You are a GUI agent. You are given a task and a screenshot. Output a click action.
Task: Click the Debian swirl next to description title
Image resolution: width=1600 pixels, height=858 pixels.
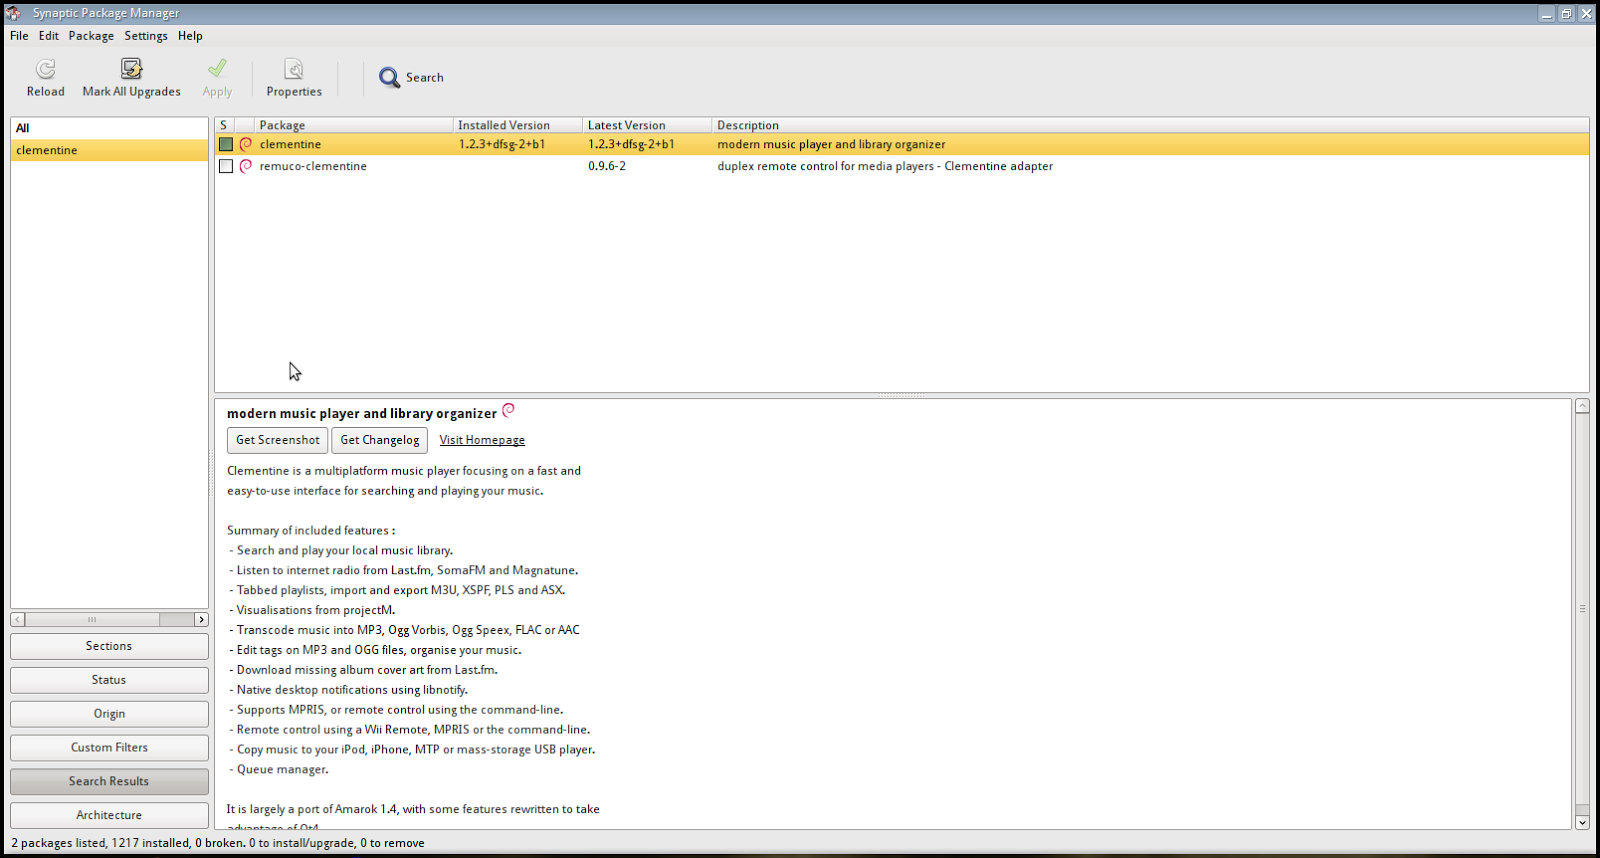(x=508, y=410)
